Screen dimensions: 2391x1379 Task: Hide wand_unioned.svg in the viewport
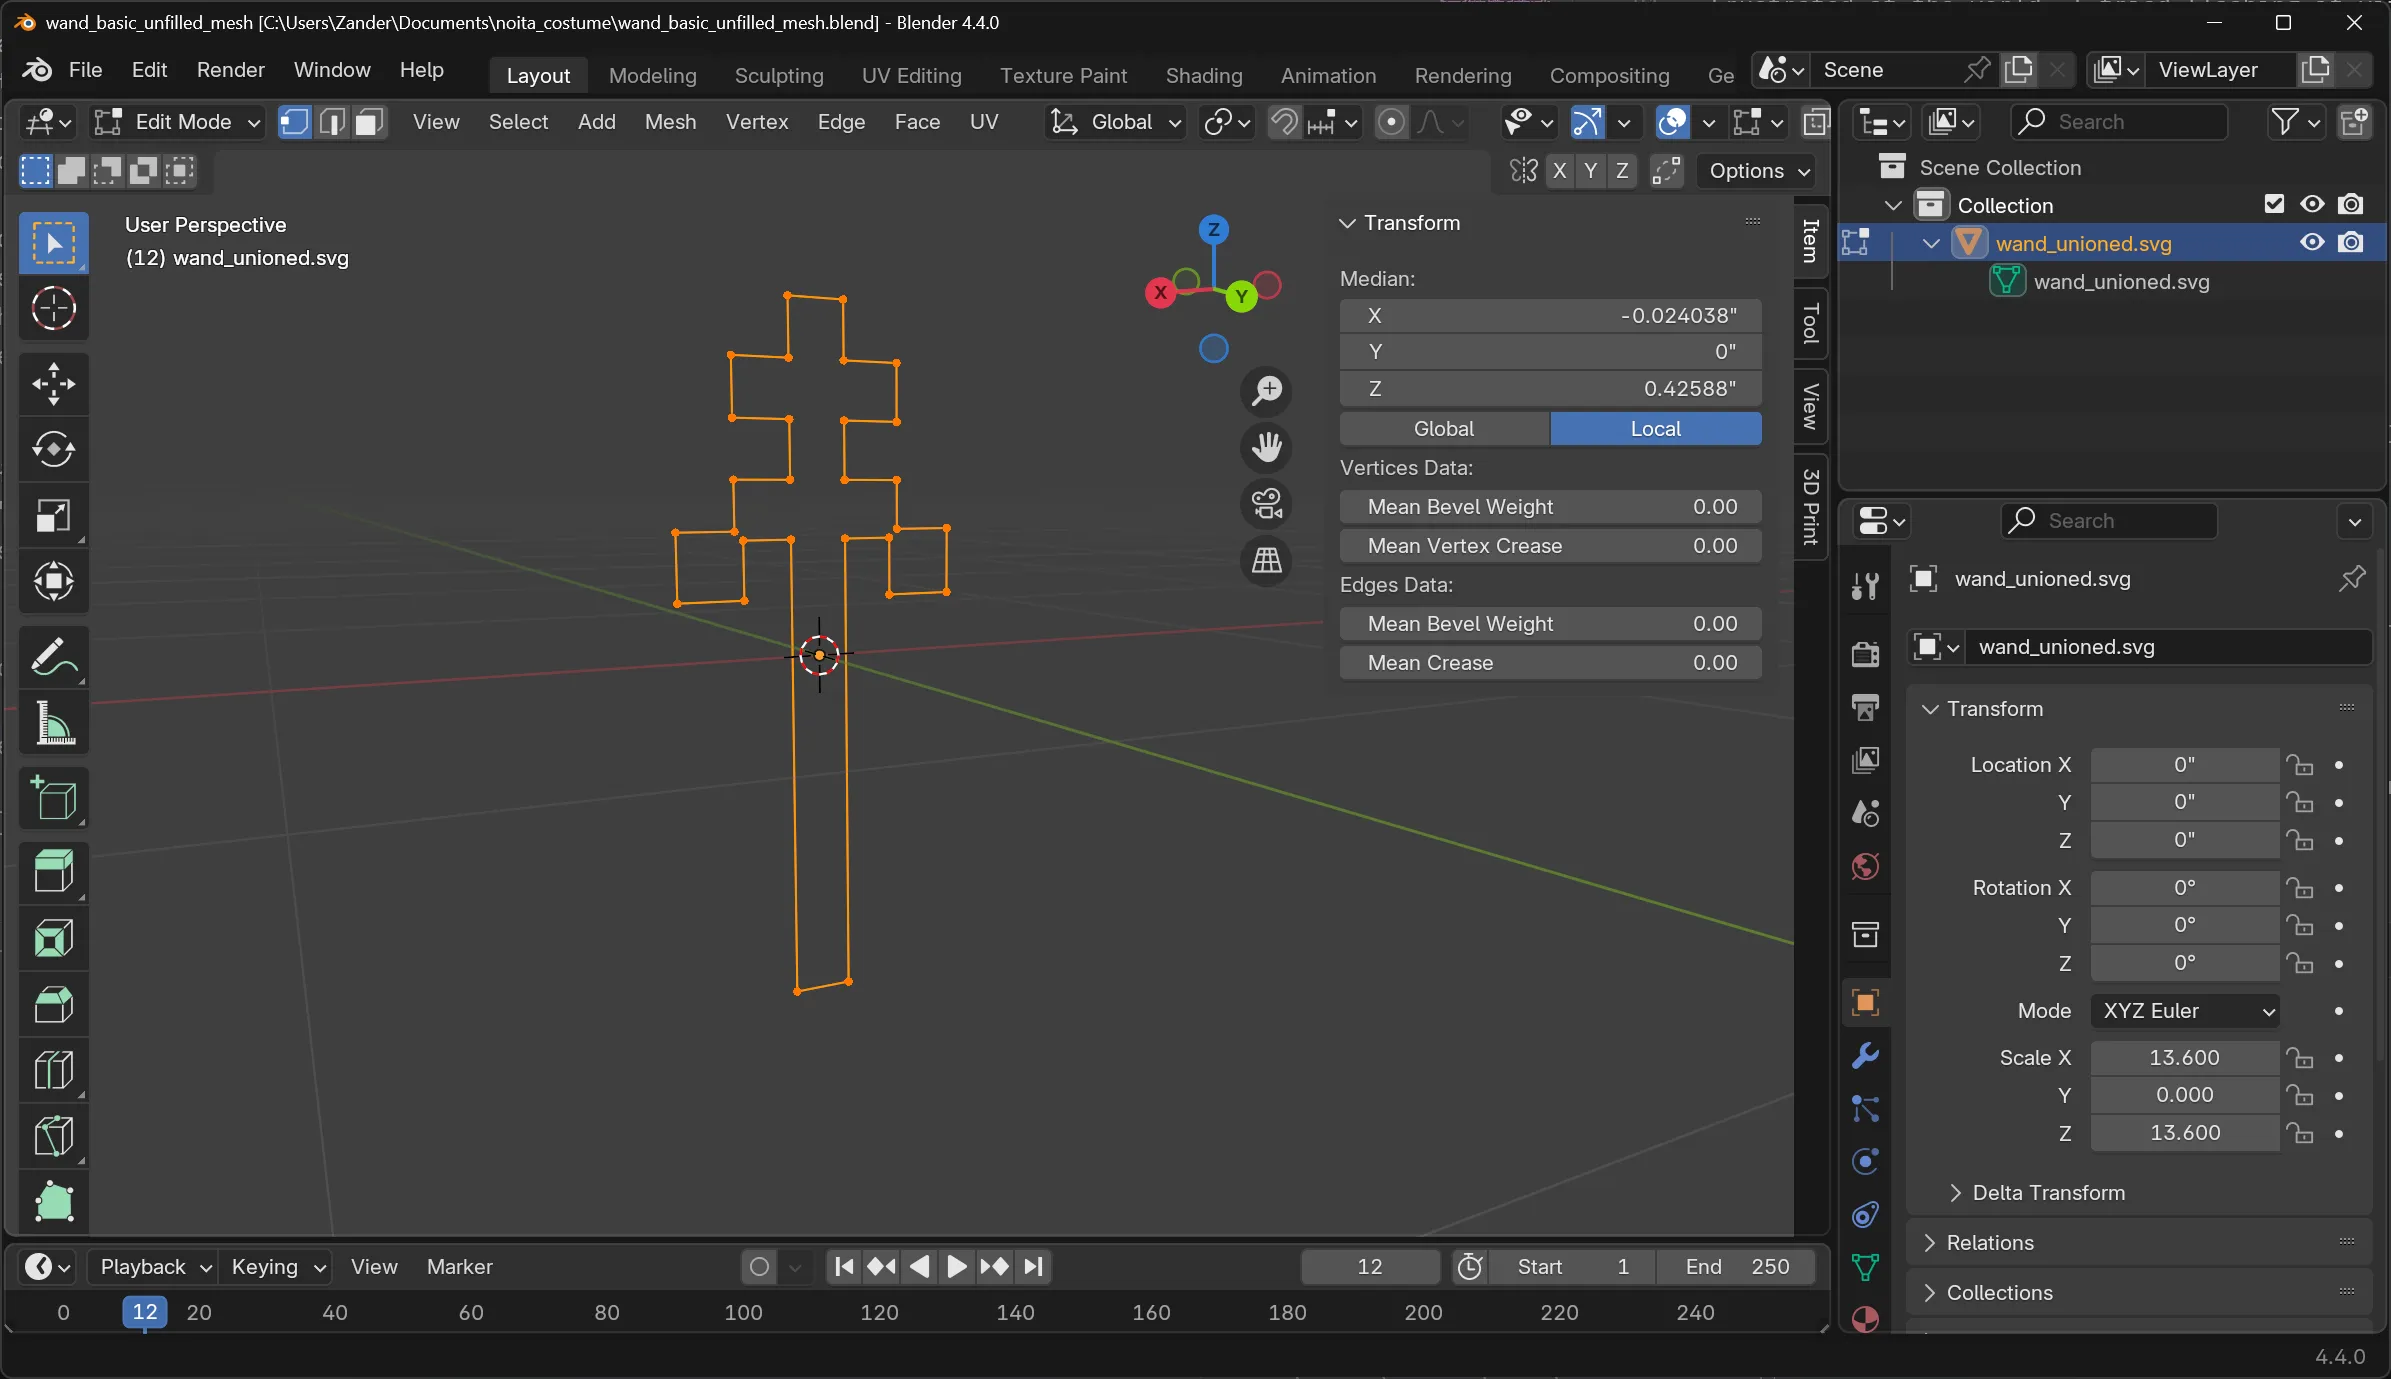click(x=2311, y=242)
